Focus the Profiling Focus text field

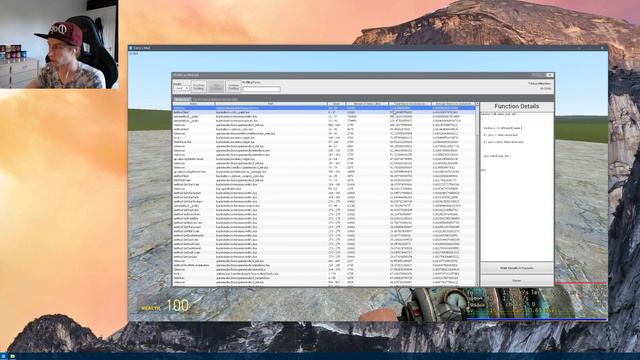point(261,89)
